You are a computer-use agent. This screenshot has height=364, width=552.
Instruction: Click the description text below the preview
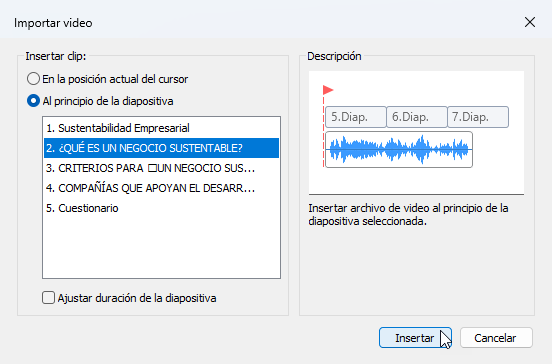coord(408,215)
